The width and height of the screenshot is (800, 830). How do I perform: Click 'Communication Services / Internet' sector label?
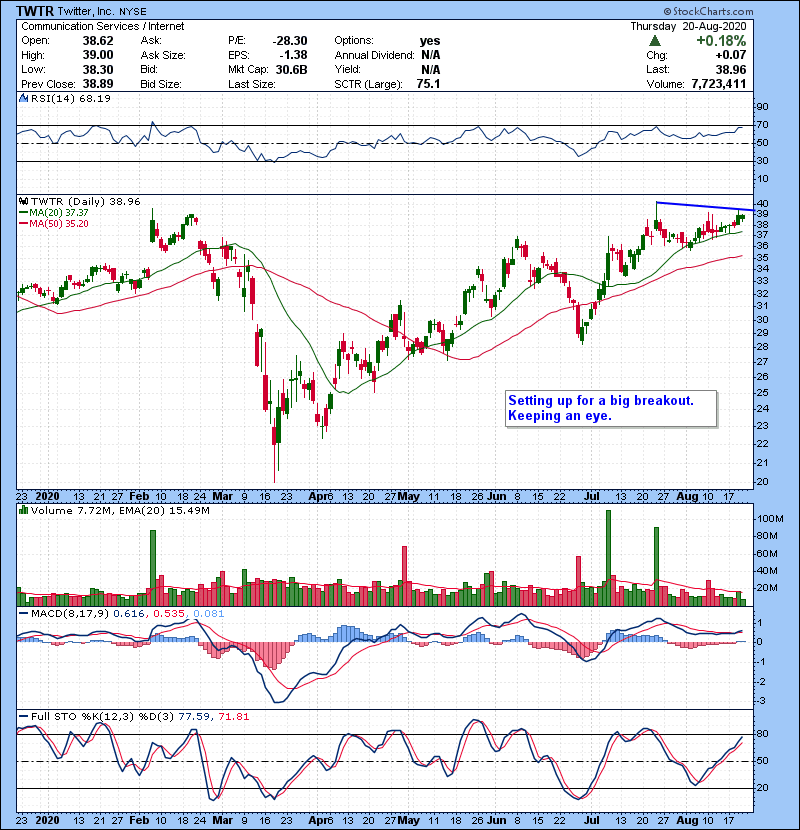point(103,26)
